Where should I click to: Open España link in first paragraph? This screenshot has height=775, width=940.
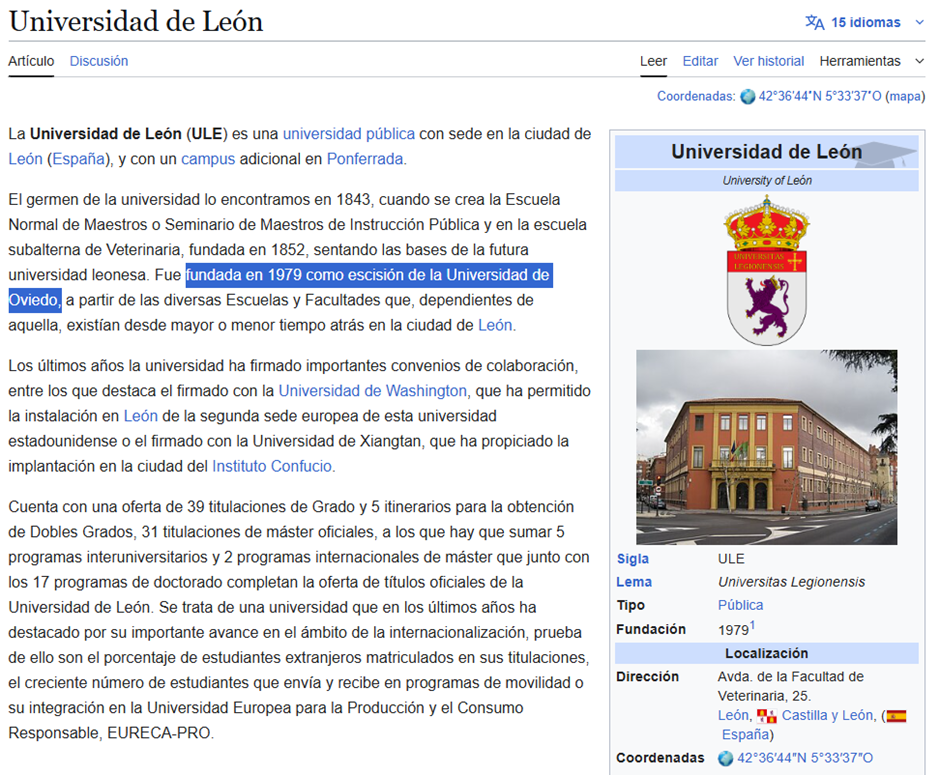coord(79,159)
